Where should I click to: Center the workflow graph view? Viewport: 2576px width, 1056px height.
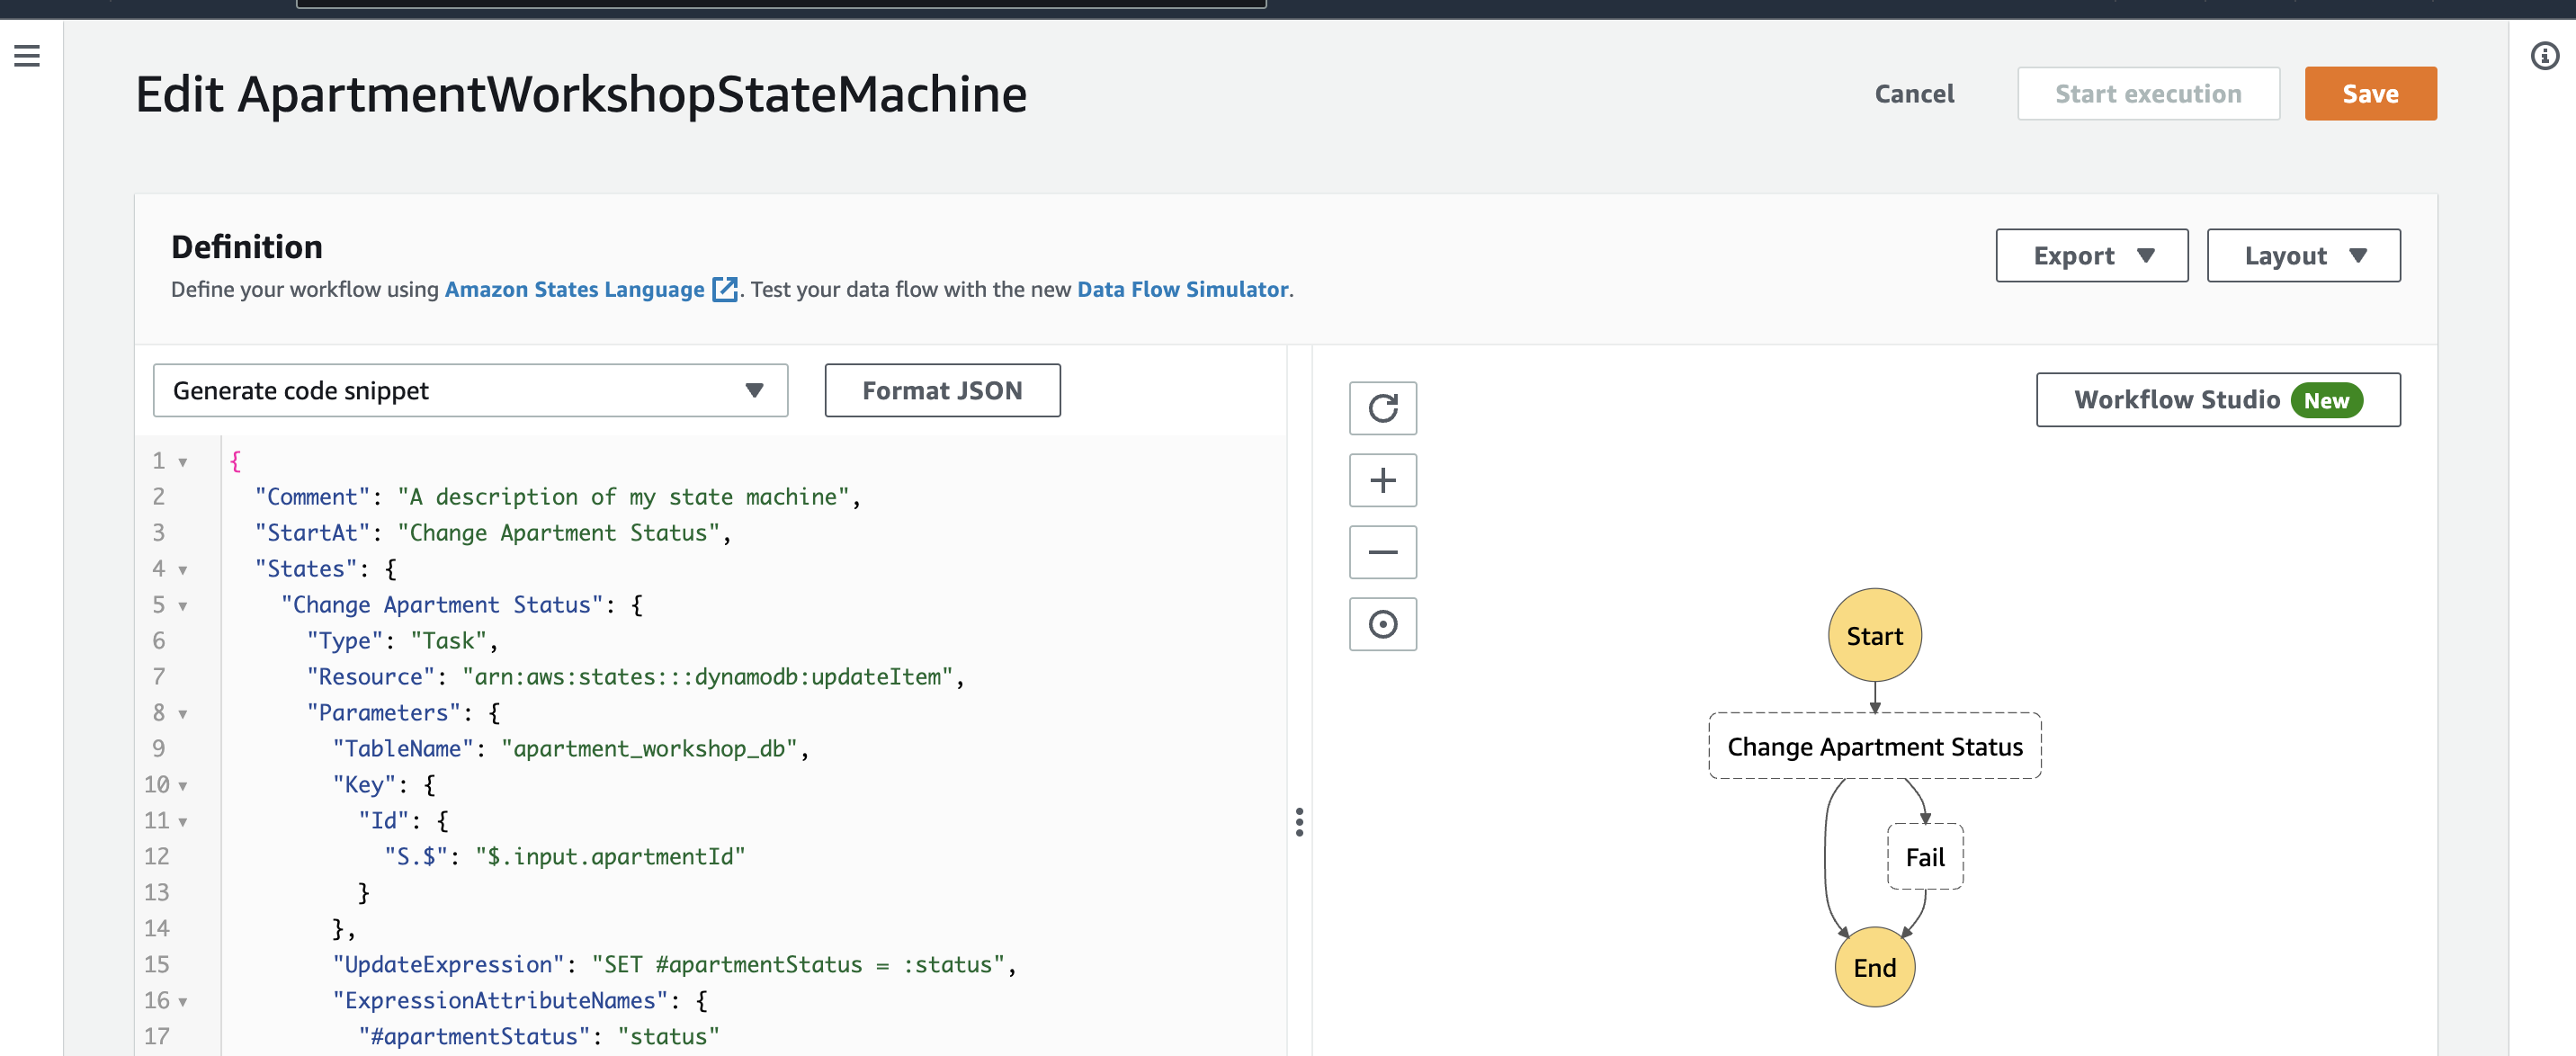pyautogui.click(x=1382, y=624)
